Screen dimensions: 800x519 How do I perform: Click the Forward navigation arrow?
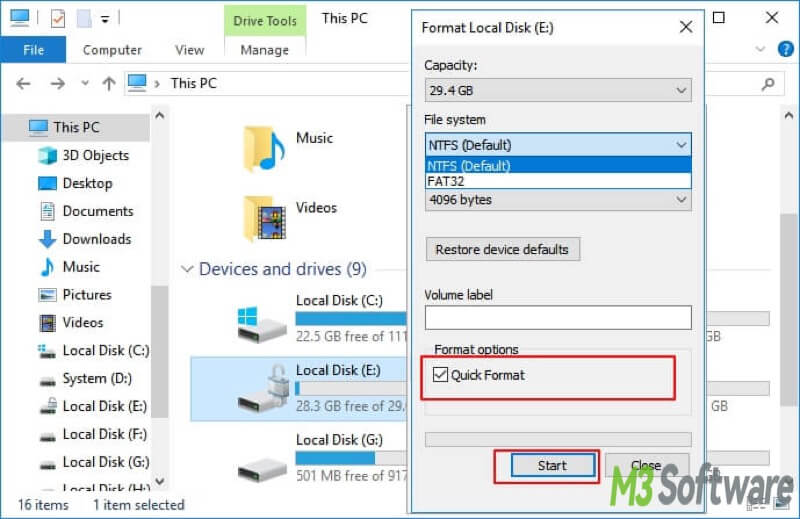57,83
